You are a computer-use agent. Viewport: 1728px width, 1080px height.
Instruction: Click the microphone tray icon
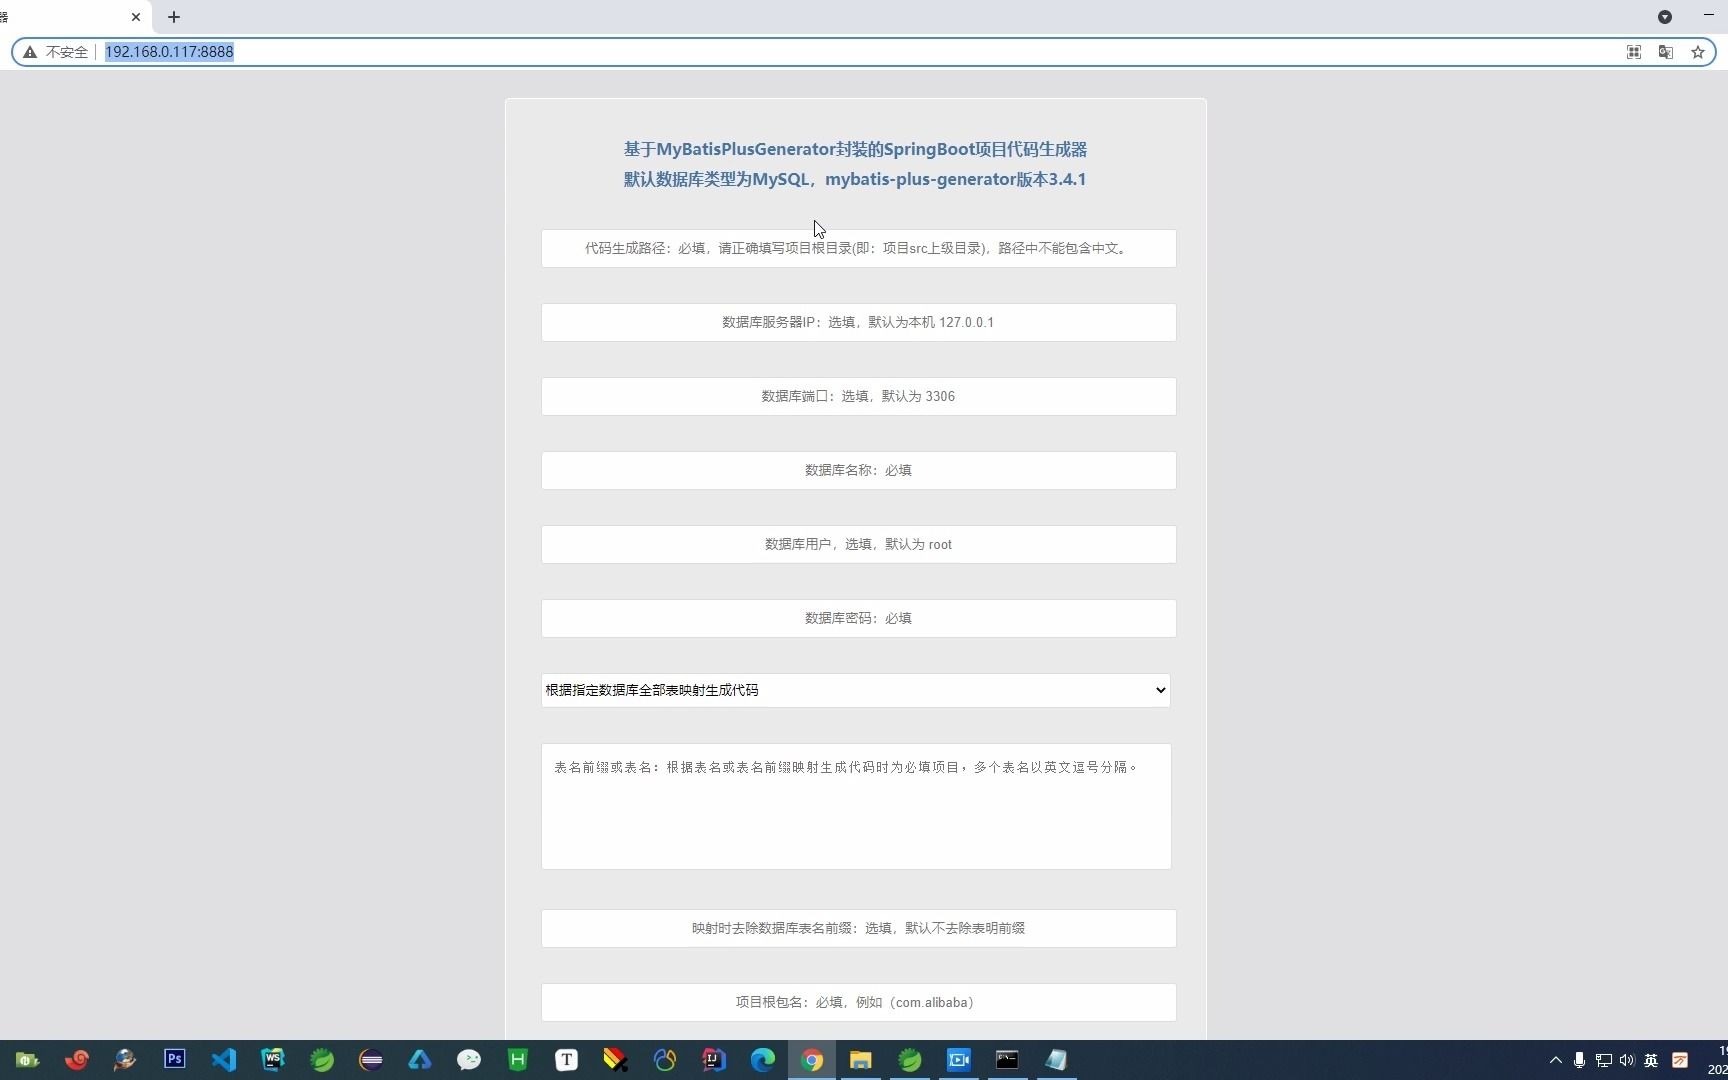(1579, 1060)
